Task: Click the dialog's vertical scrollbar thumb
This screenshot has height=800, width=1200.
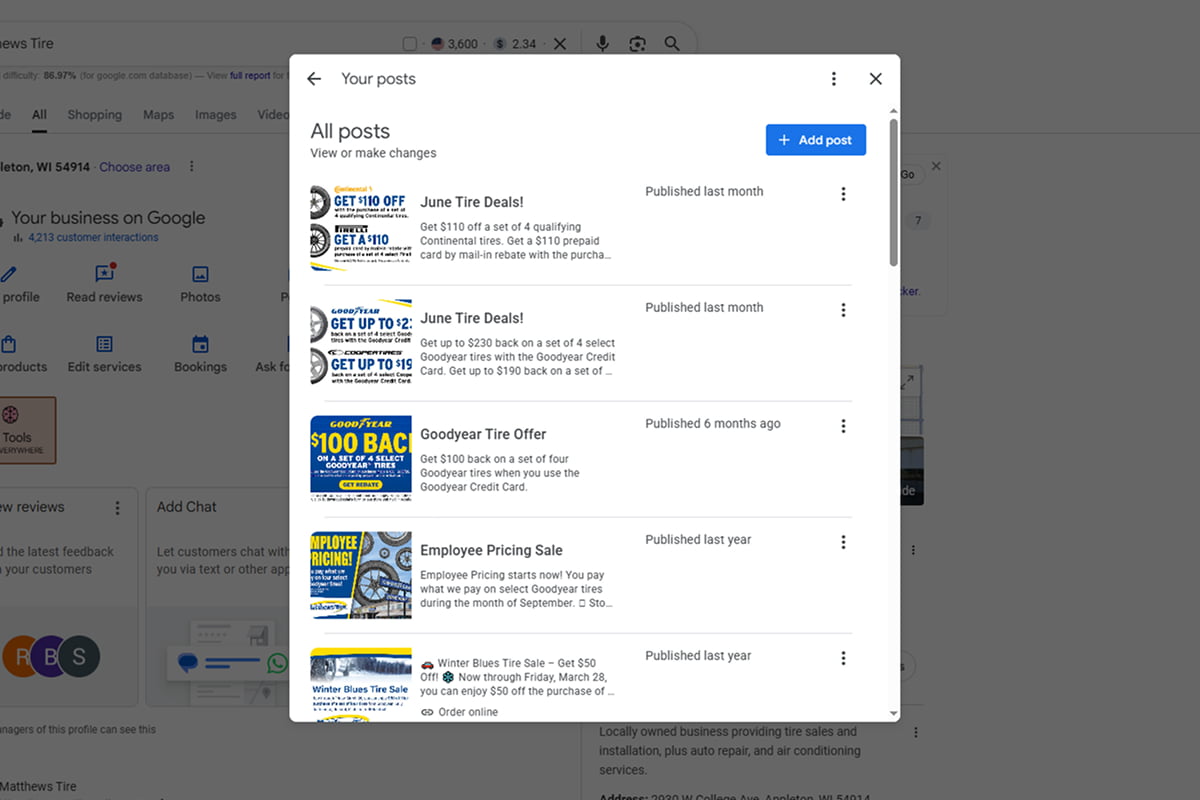Action: (893, 192)
